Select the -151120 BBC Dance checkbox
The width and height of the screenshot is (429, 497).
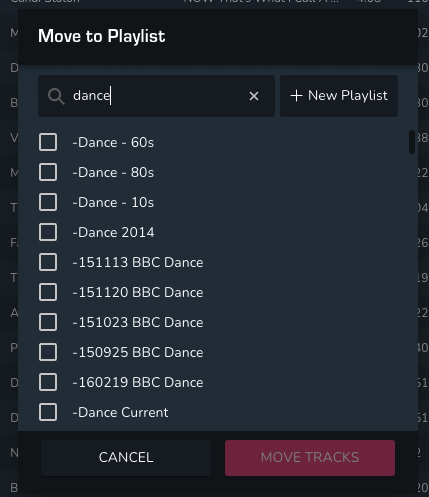tap(48, 292)
